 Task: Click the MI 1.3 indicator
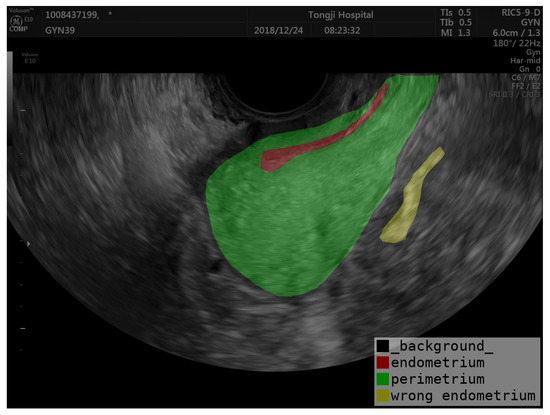coord(455,33)
